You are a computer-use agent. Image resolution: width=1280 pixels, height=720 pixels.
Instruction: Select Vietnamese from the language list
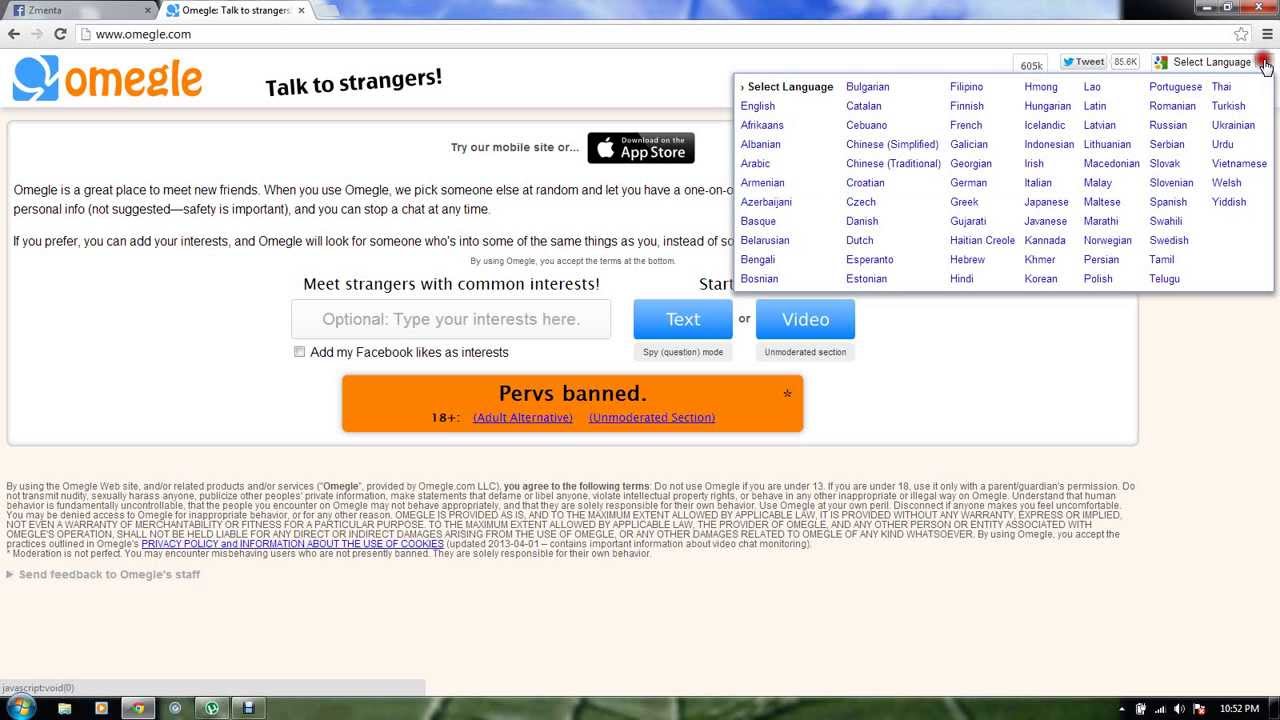click(x=1239, y=164)
